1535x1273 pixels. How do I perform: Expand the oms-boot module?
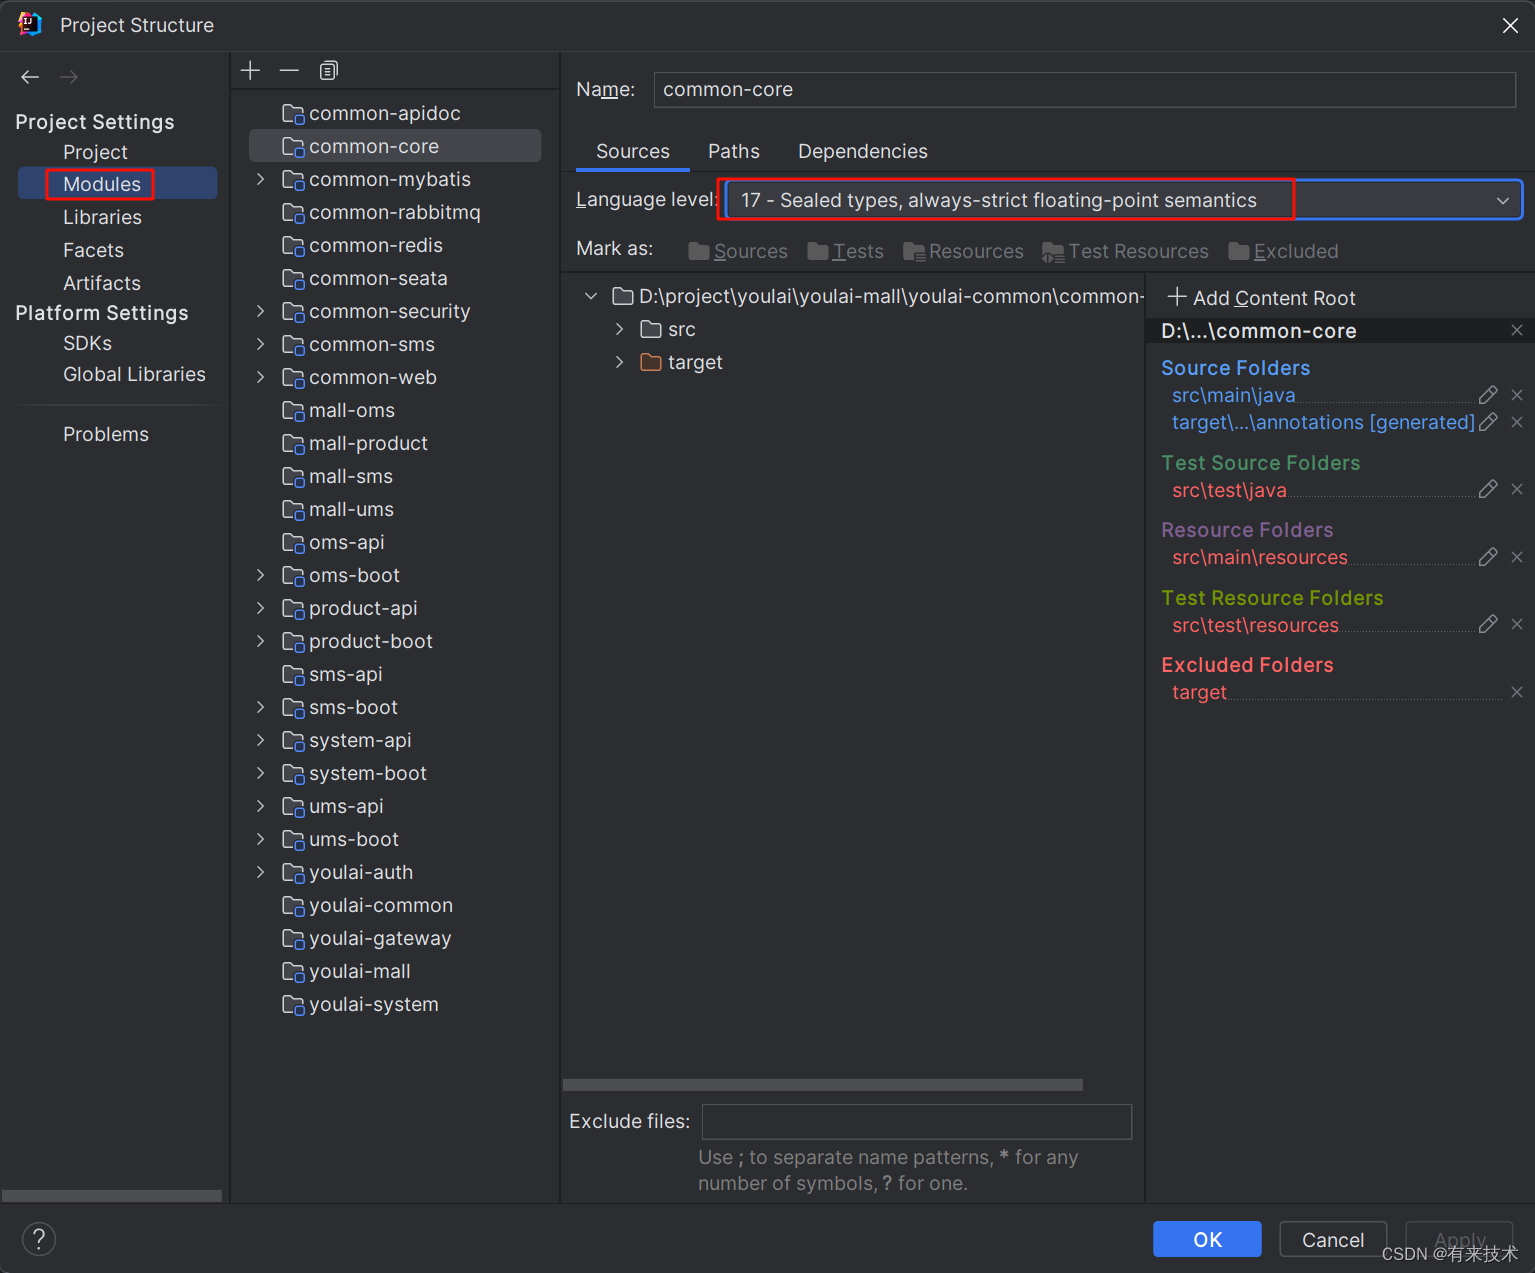(261, 575)
